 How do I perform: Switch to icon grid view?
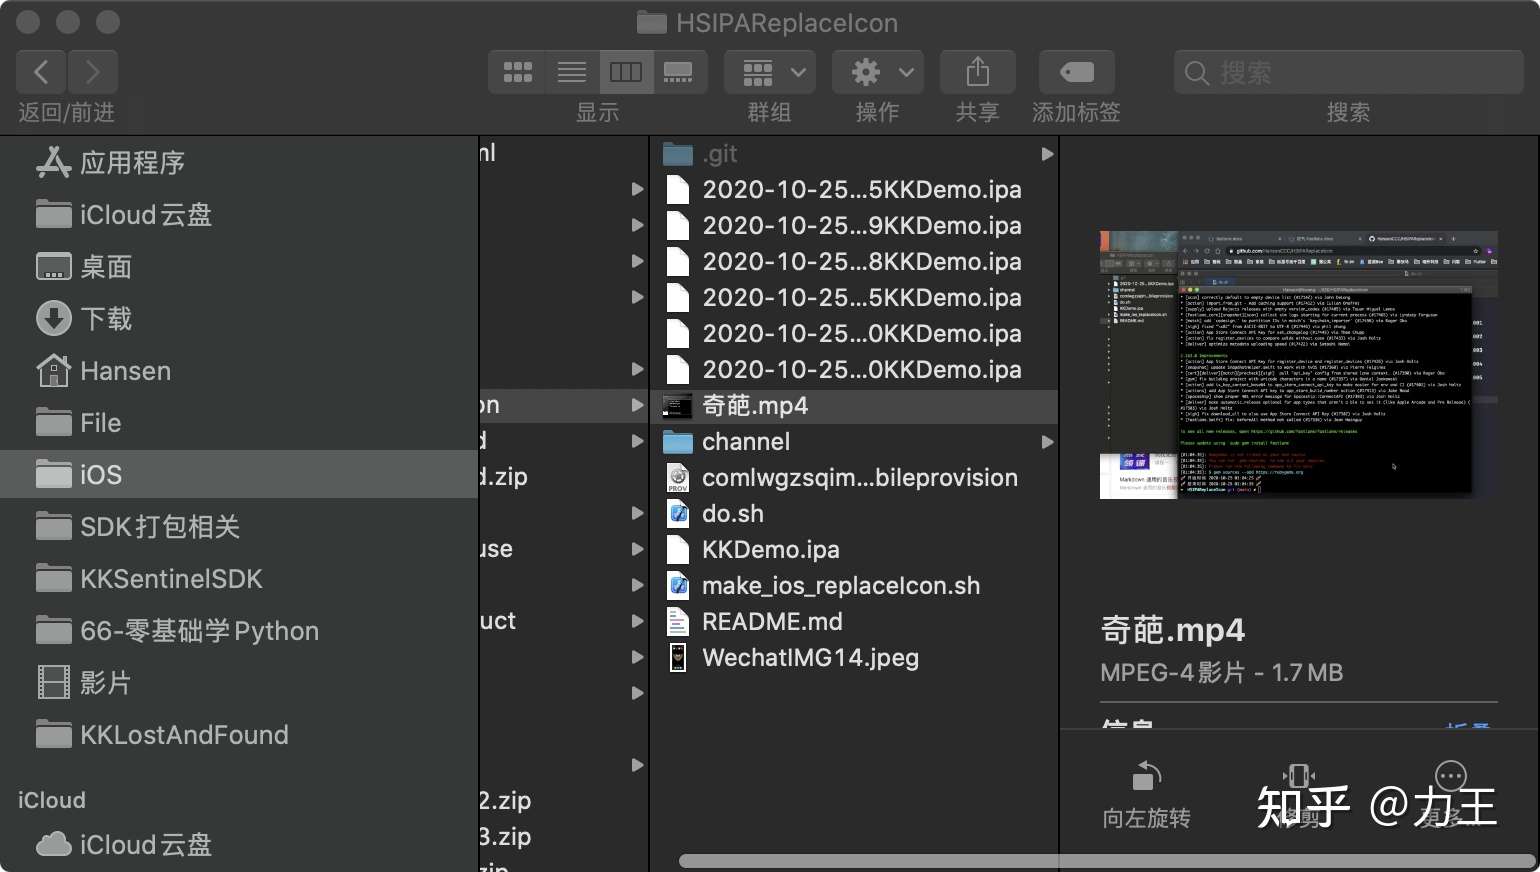coord(517,72)
